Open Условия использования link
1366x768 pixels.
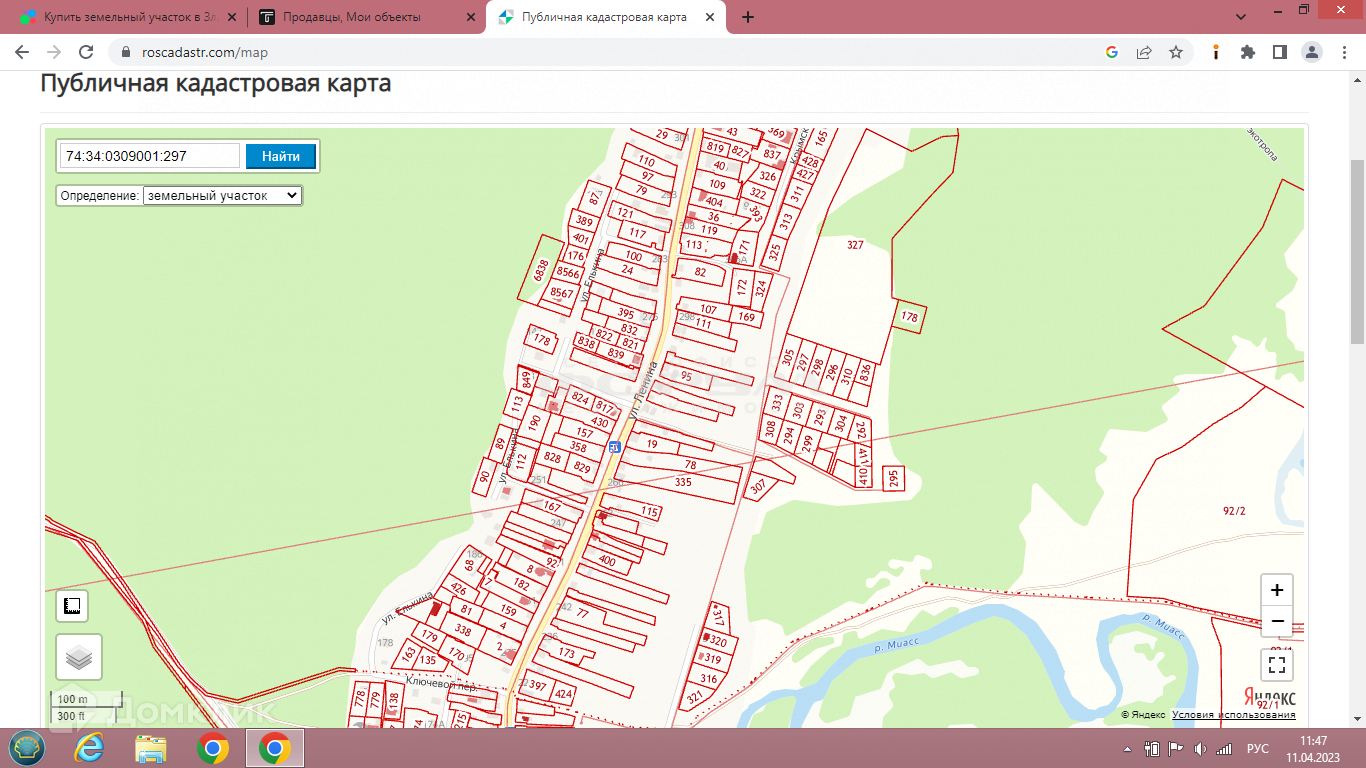pos(1234,715)
